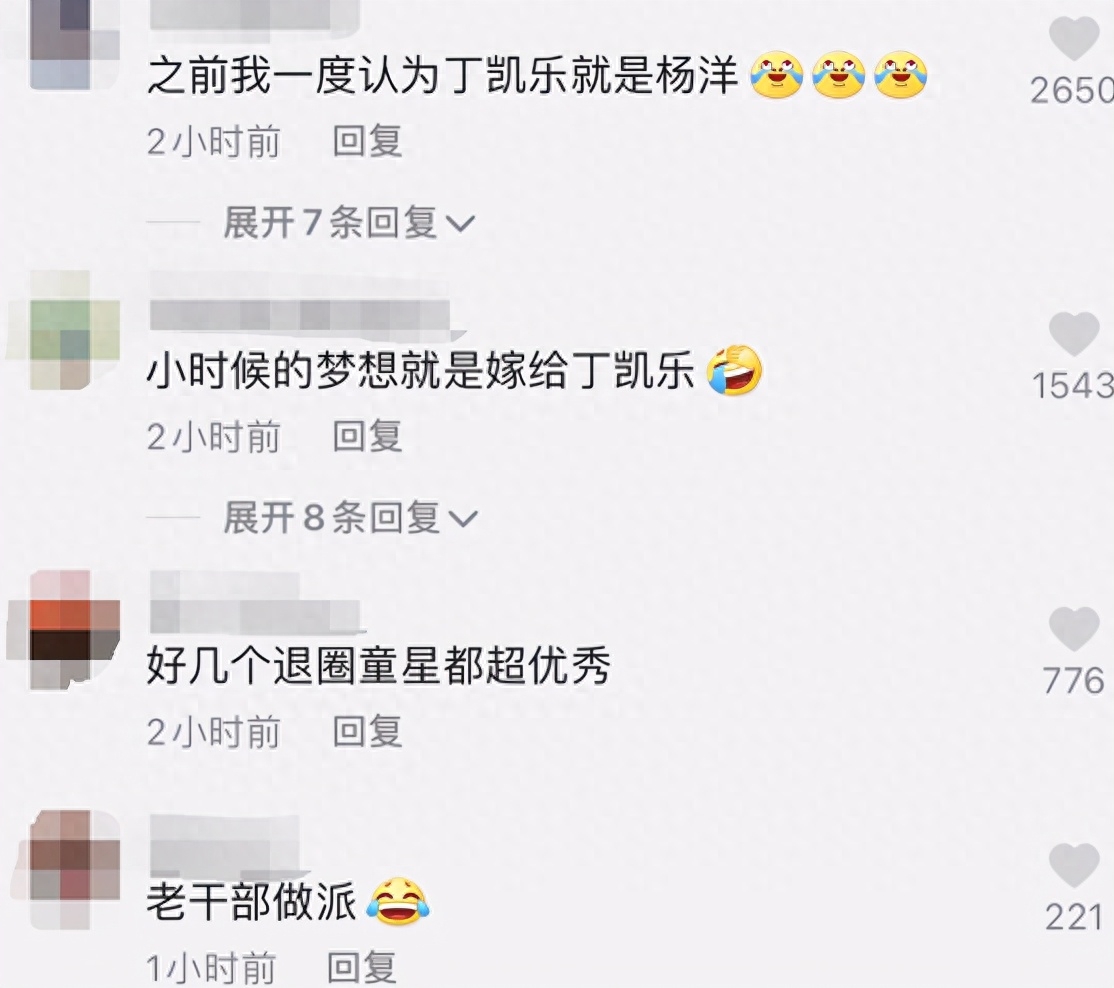
Task: Open the avatar beside 老干部做派 comment
Action: coord(61,870)
